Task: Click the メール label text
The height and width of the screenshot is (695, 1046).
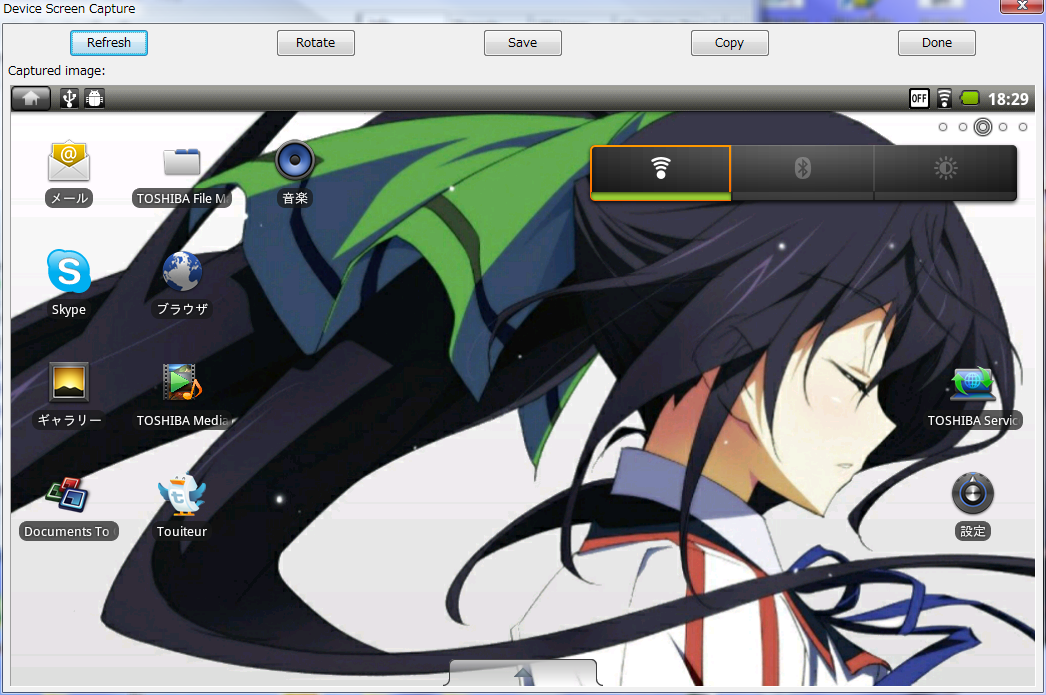Action: click(69, 198)
